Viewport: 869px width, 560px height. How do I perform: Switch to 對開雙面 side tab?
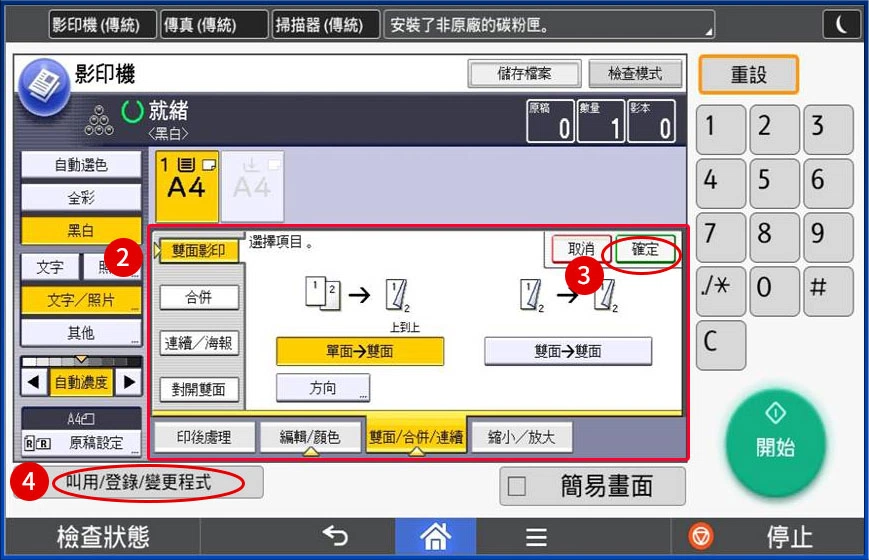pos(198,389)
